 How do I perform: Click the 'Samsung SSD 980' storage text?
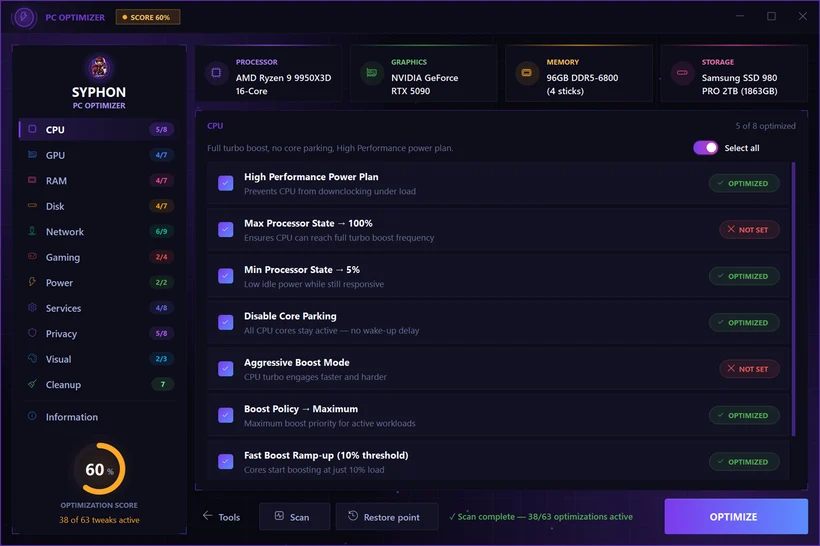(x=739, y=78)
